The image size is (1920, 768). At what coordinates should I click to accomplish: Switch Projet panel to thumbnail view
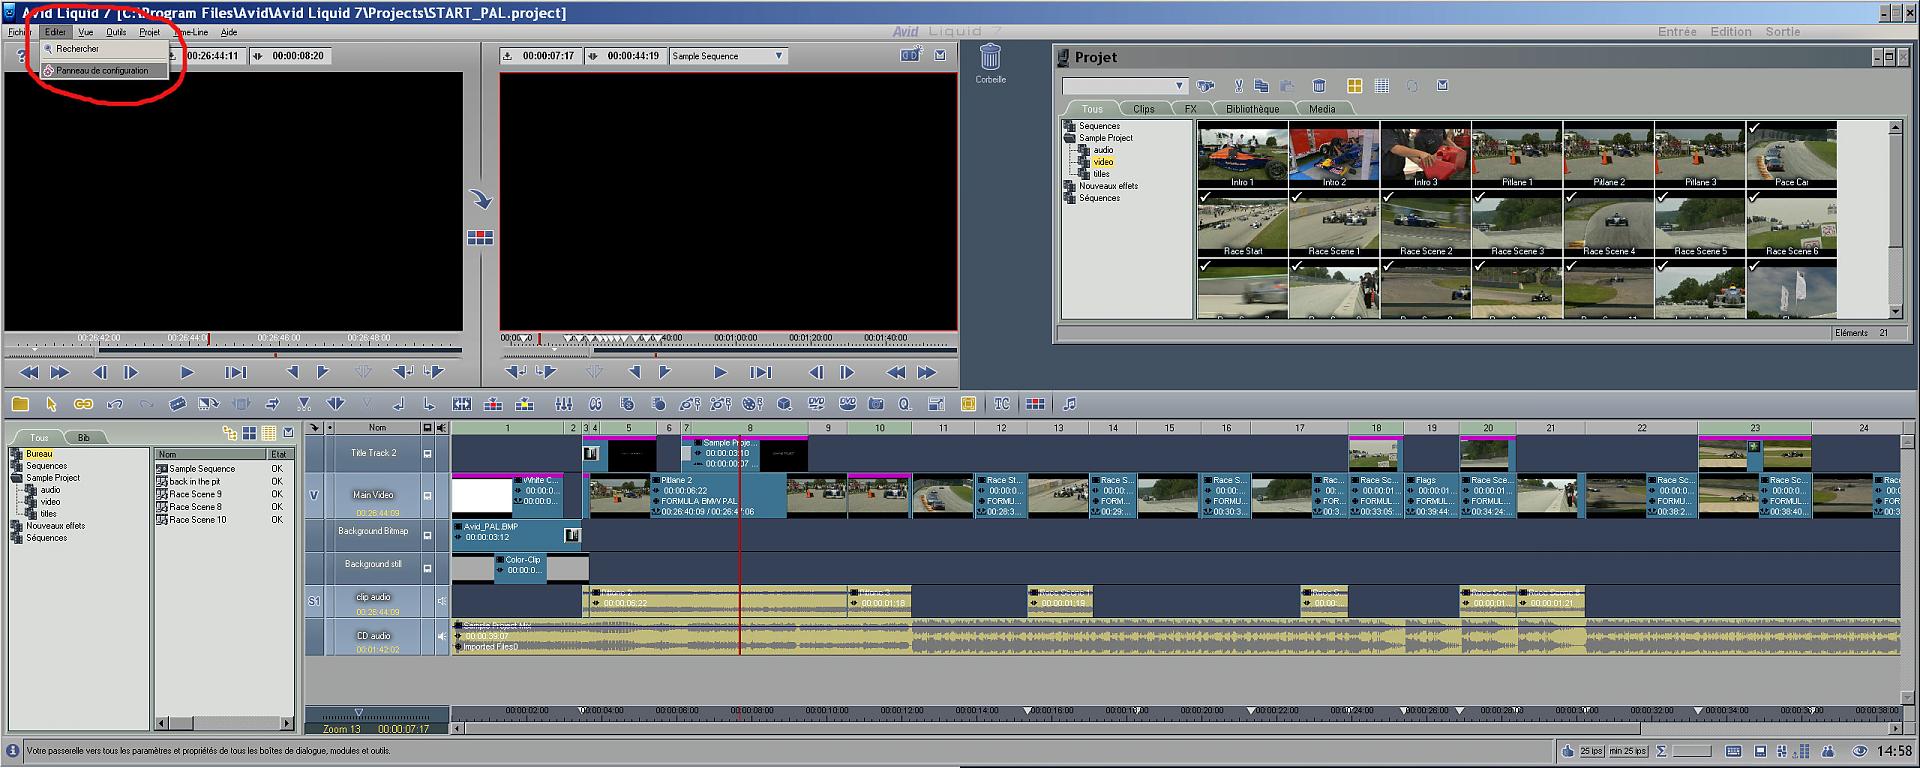(x=1354, y=86)
